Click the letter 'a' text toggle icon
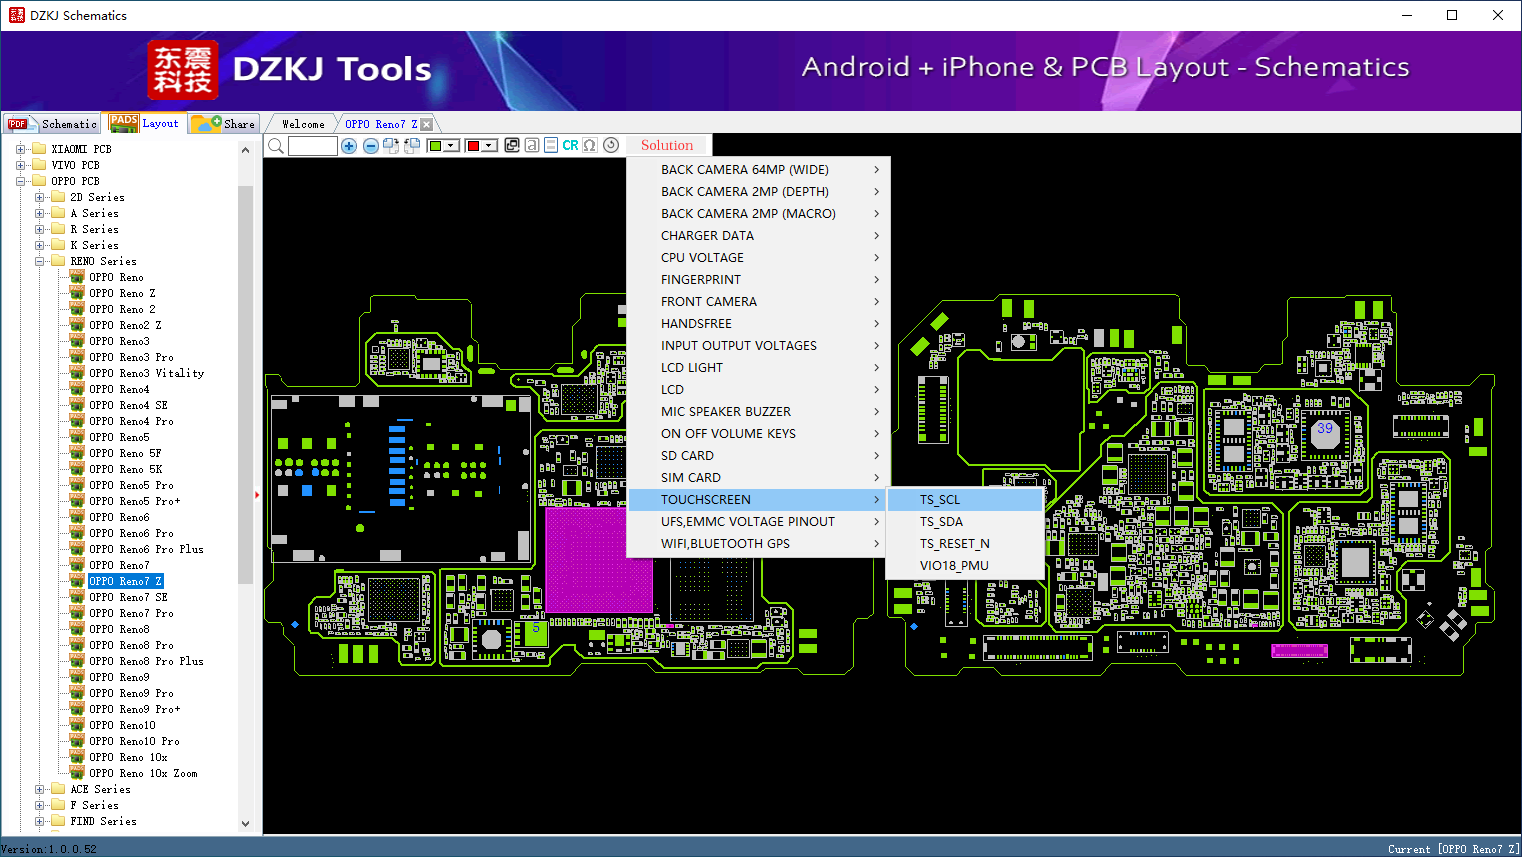1522x857 pixels. tap(532, 145)
